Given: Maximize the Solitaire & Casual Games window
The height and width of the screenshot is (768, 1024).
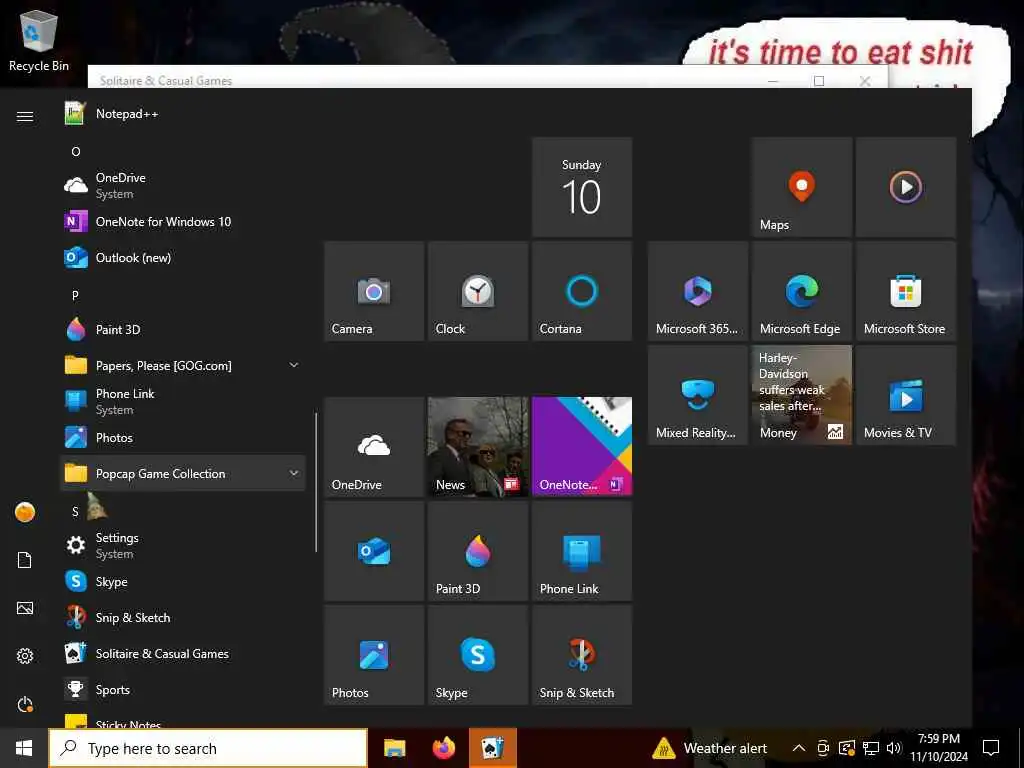Looking at the screenshot, I should pos(819,80).
